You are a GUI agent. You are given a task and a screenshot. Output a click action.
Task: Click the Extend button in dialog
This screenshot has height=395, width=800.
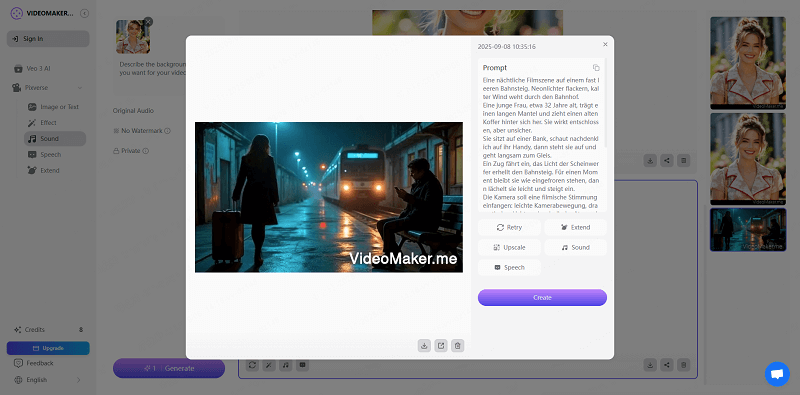tap(576, 228)
